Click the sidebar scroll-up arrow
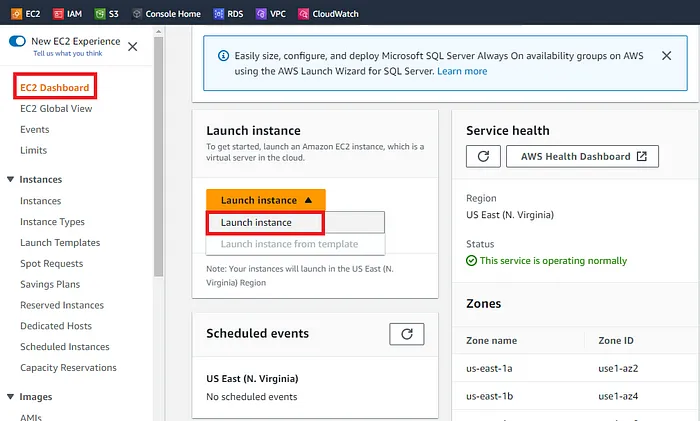700x421 pixels. point(158,31)
